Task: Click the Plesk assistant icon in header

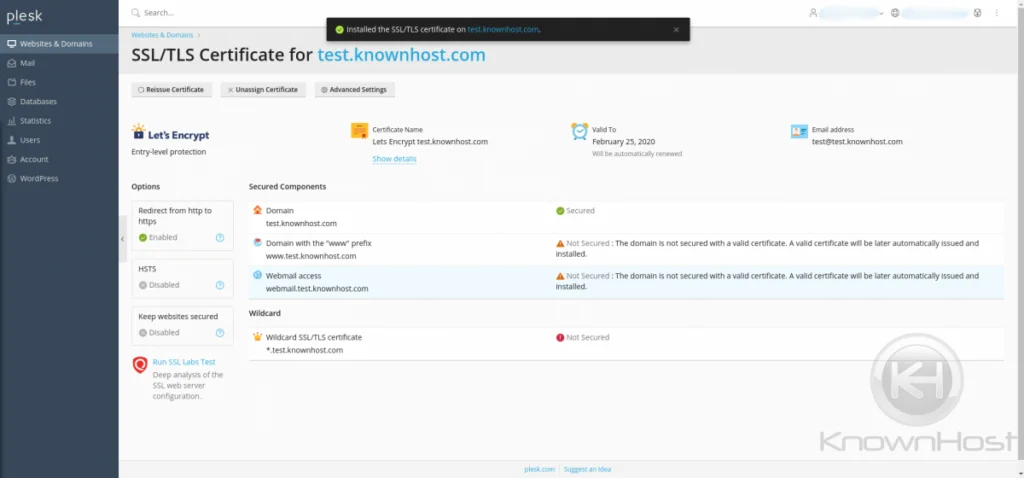Action: pos(978,12)
